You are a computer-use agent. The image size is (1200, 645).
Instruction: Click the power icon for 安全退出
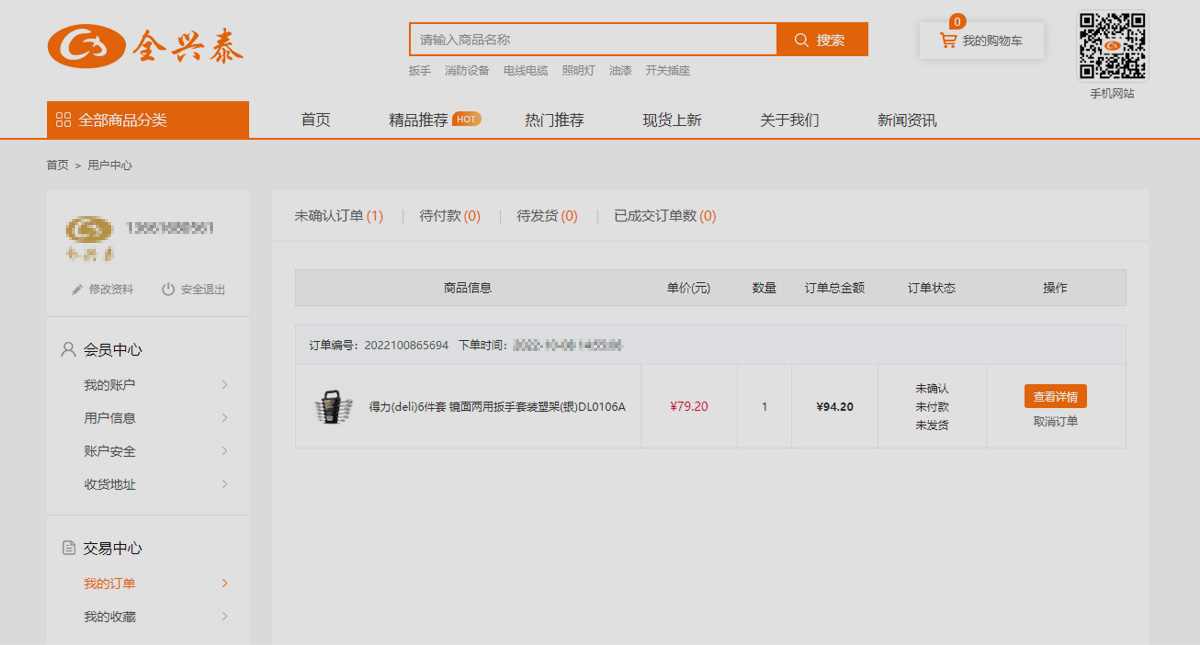point(168,290)
